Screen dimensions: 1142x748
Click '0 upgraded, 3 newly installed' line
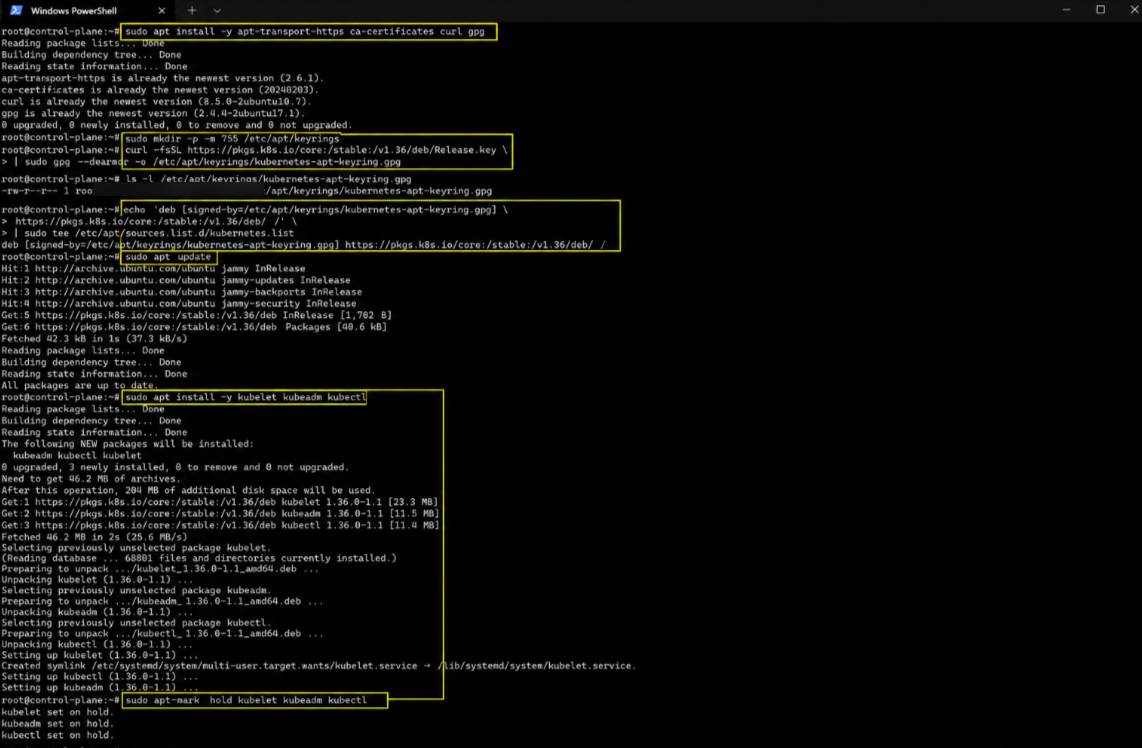click(x=176, y=467)
